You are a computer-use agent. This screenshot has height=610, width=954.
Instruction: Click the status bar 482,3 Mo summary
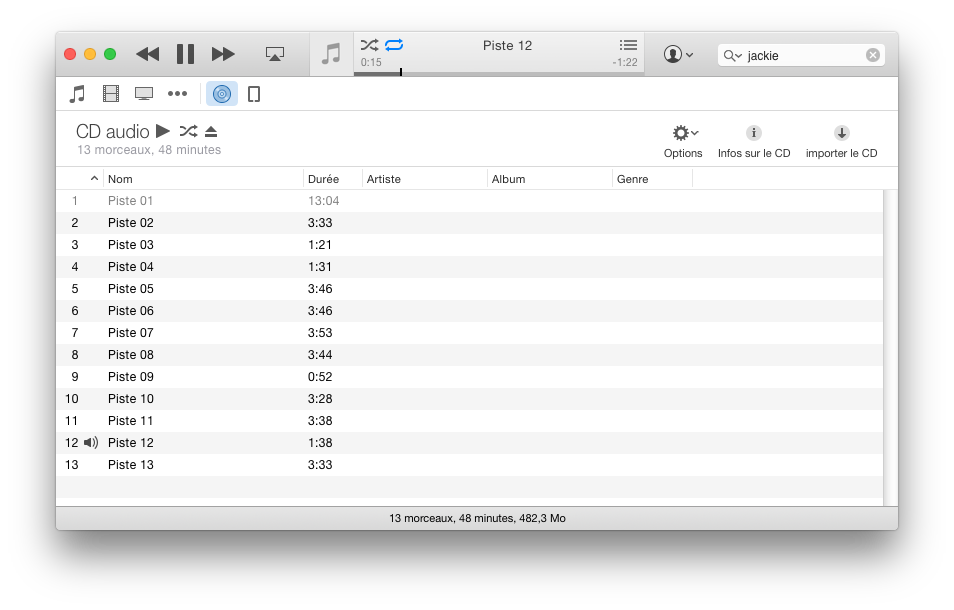478,518
